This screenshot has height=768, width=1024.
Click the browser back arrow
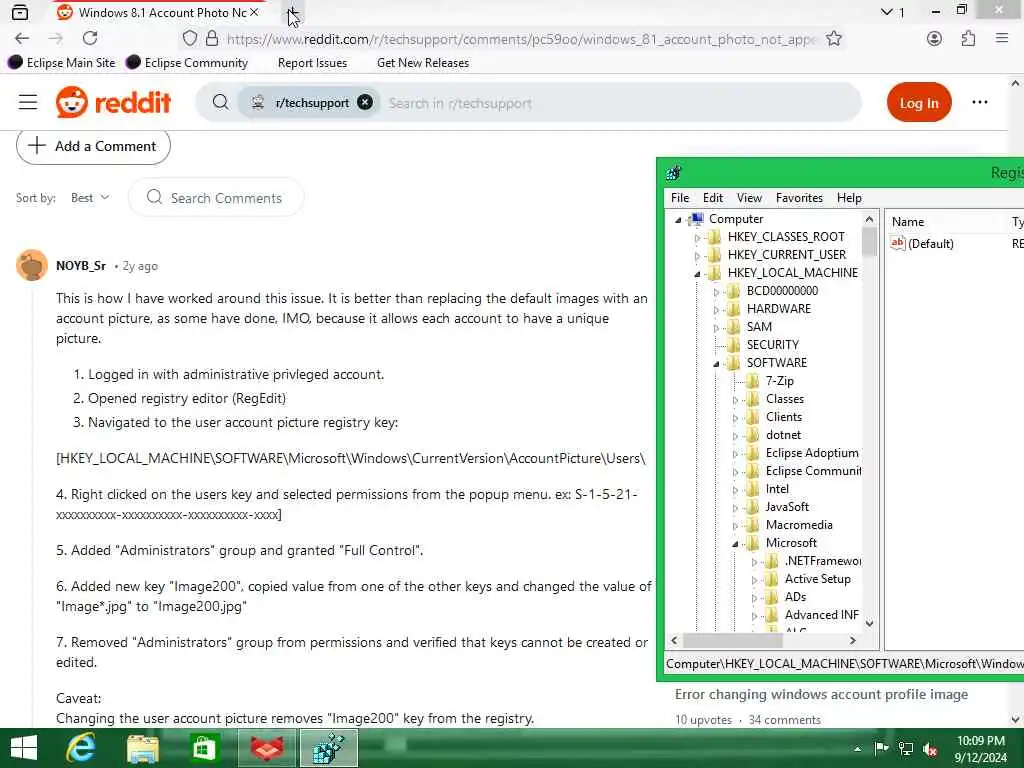click(22, 39)
